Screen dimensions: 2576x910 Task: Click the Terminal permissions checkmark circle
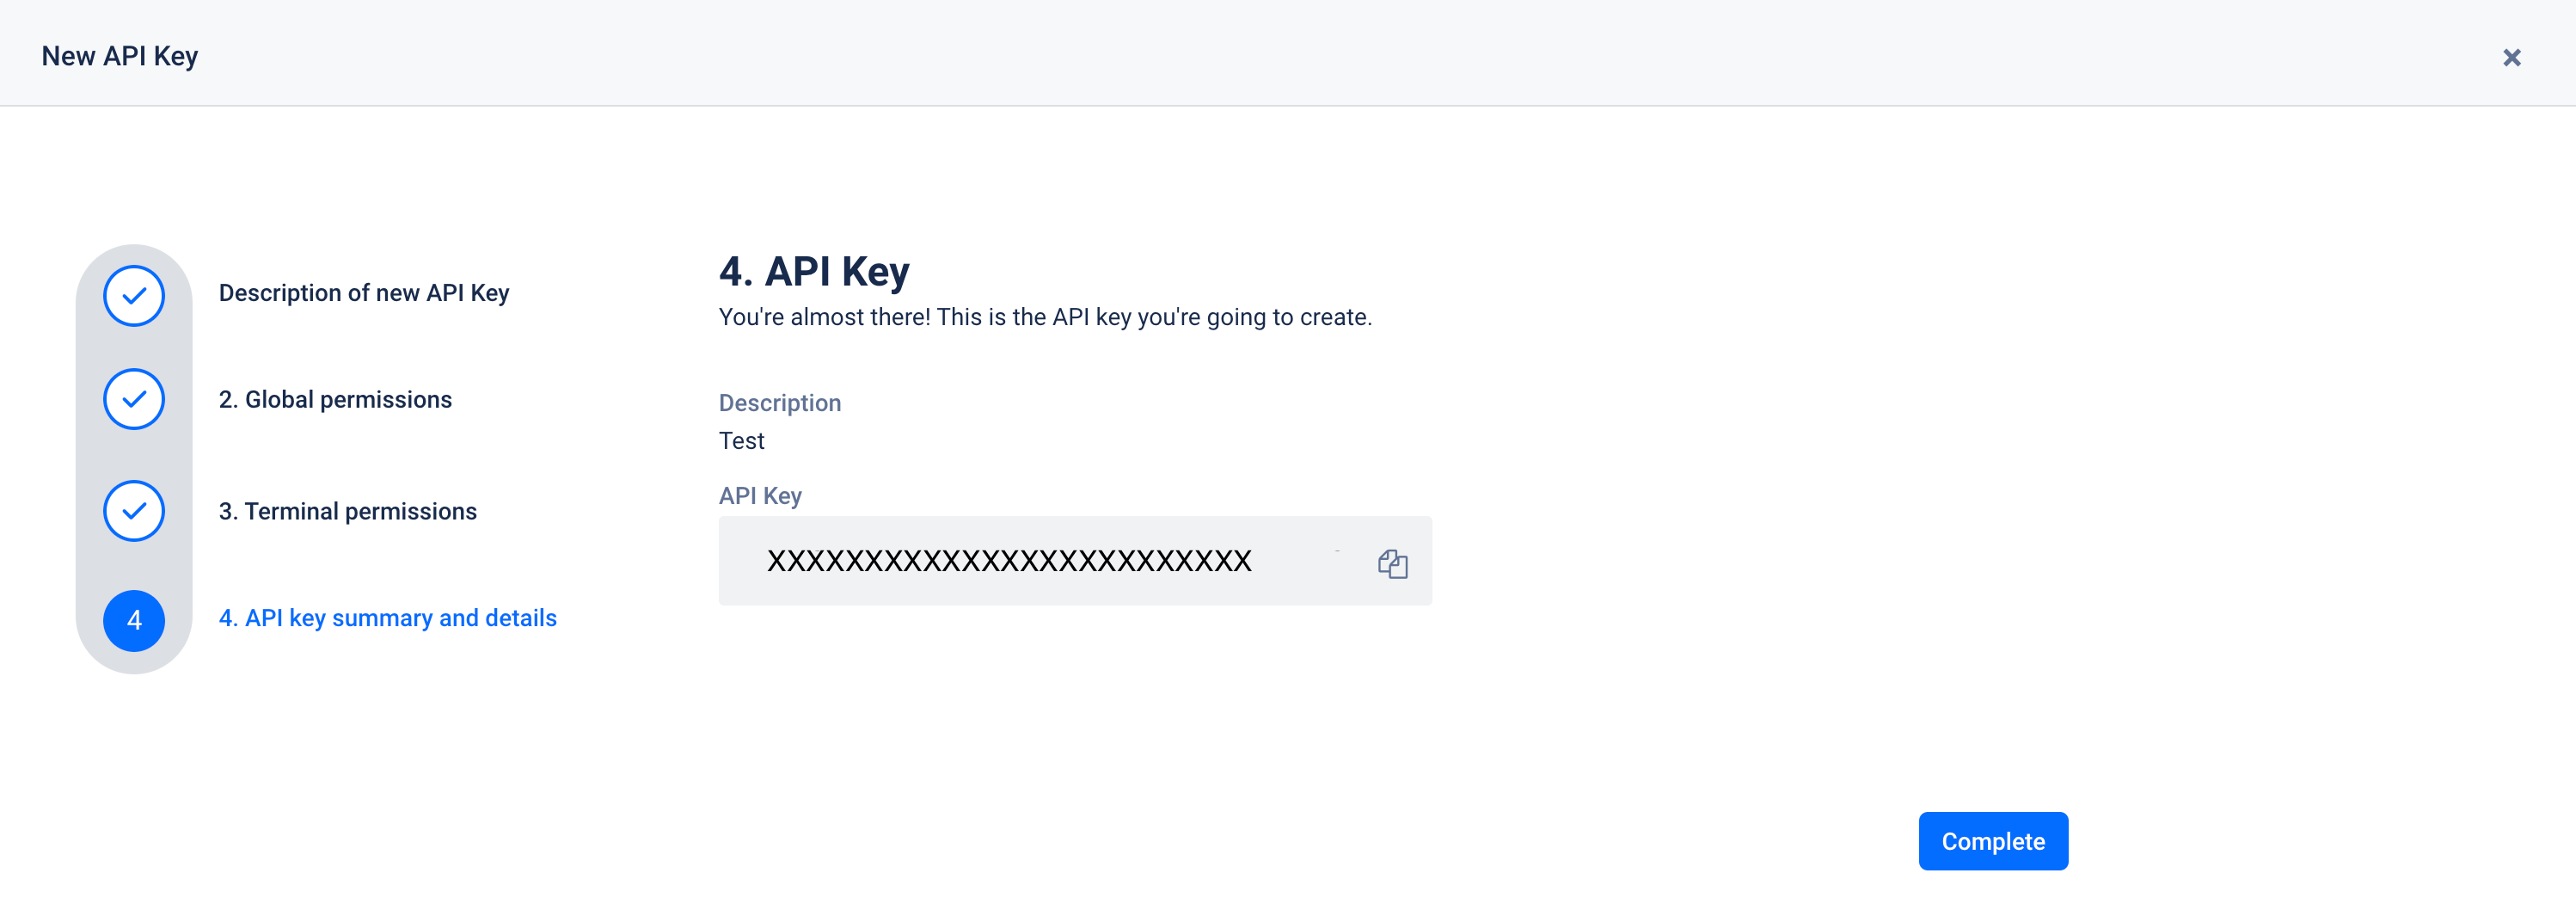pyautogui.click(x=134, y=511)
